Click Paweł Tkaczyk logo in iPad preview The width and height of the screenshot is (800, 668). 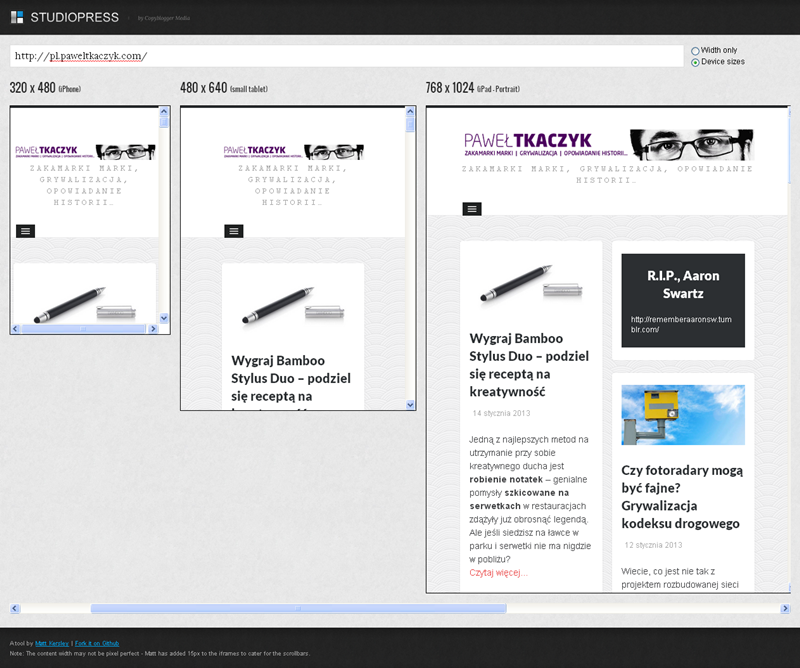pyautogui.click(x=608, y=144)
